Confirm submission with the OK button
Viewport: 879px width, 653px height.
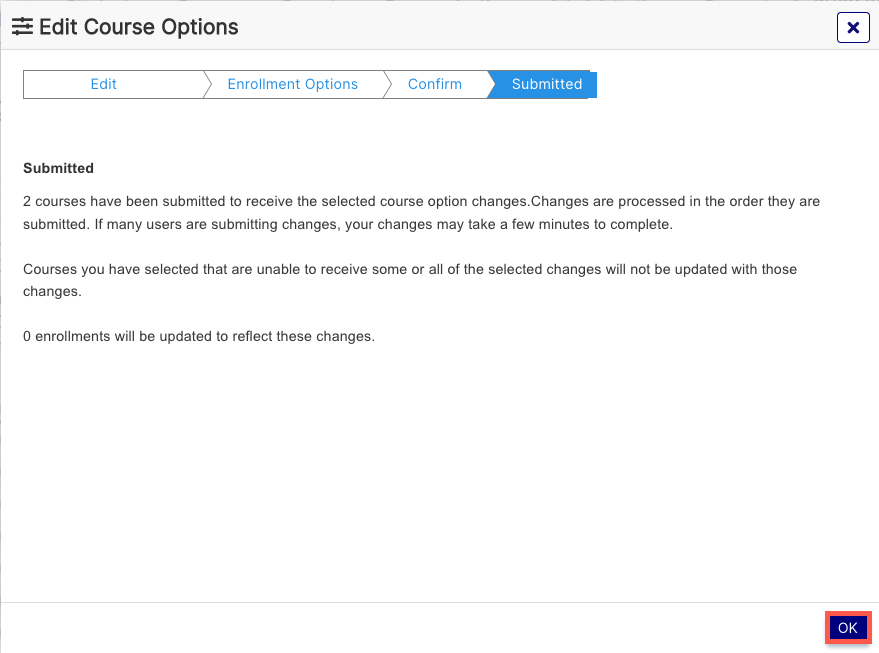pyautogui.click(x=847, y=627)
